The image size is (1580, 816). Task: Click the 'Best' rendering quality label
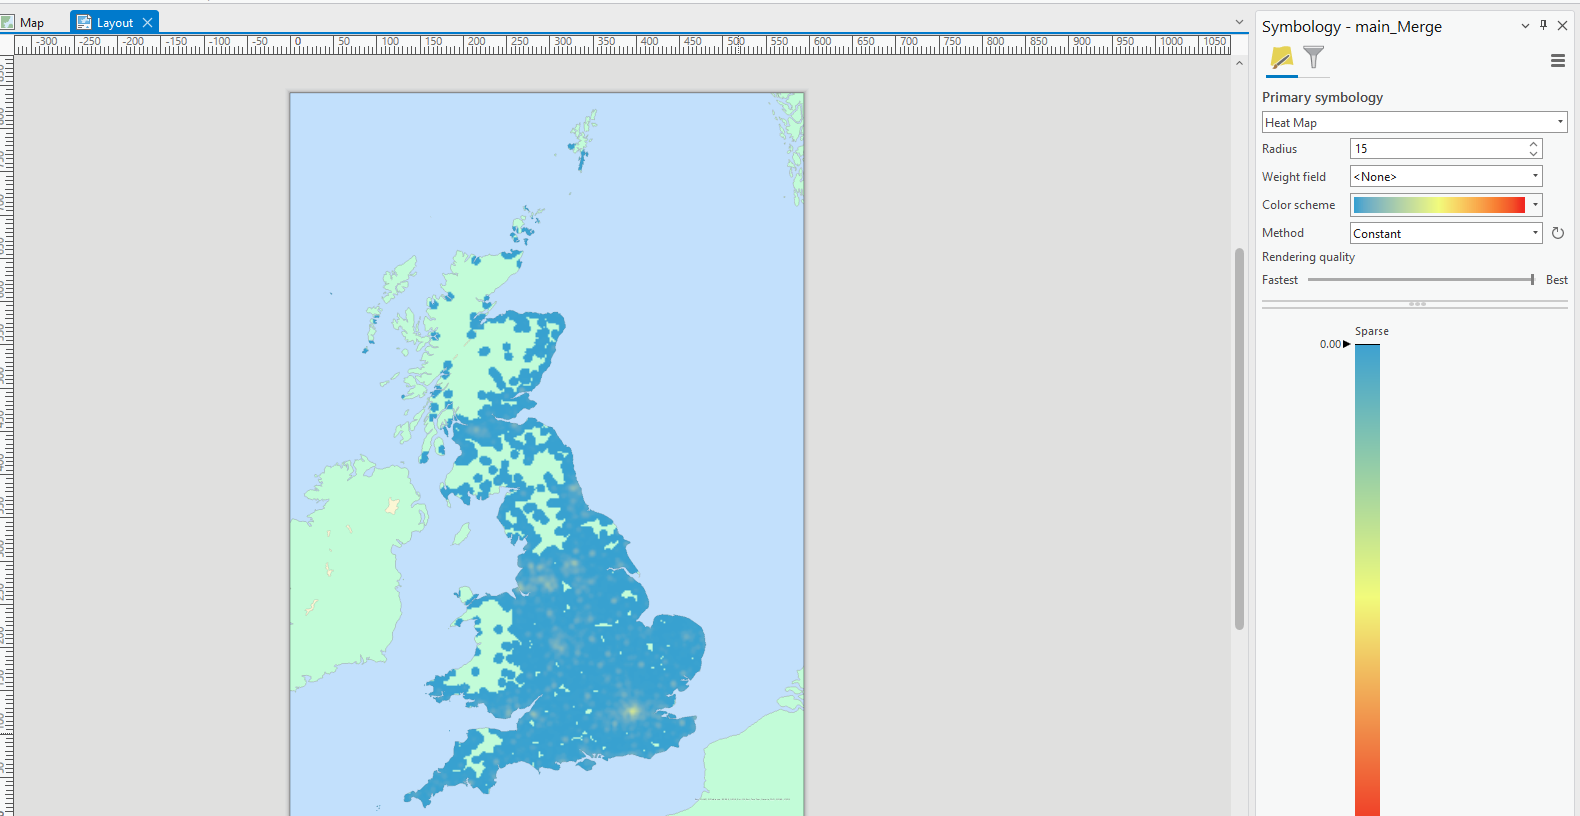1557,280
